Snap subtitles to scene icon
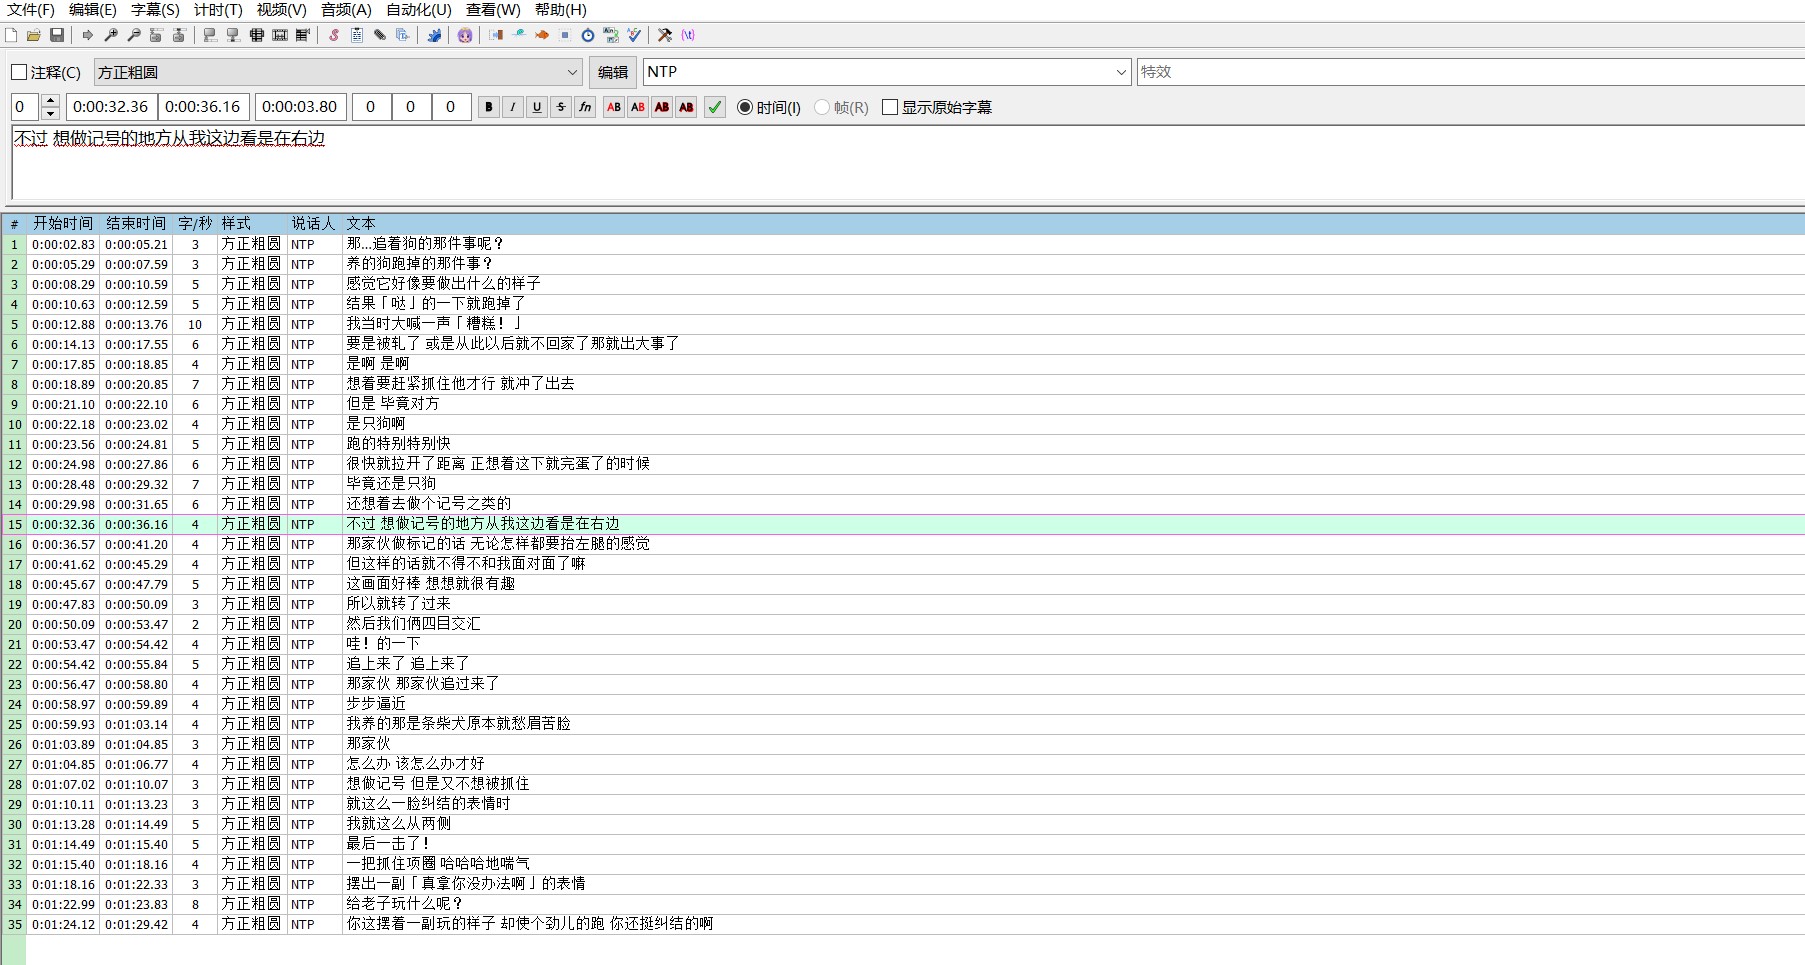The height and width of the screenshot is (965, 1805). pos(280,35)
